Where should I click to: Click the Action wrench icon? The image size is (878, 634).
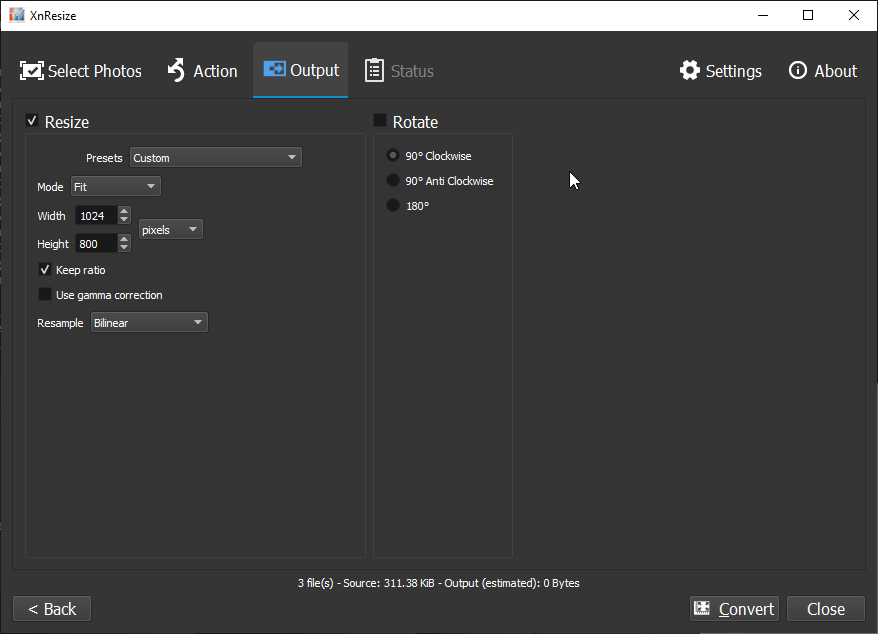(x=177, y=70)
